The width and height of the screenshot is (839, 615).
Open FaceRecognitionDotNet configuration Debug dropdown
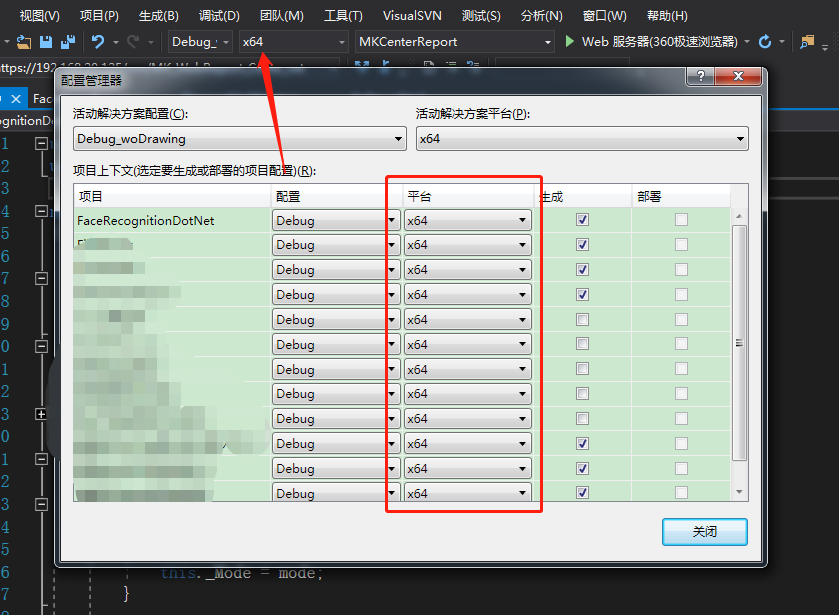[335, 221]
